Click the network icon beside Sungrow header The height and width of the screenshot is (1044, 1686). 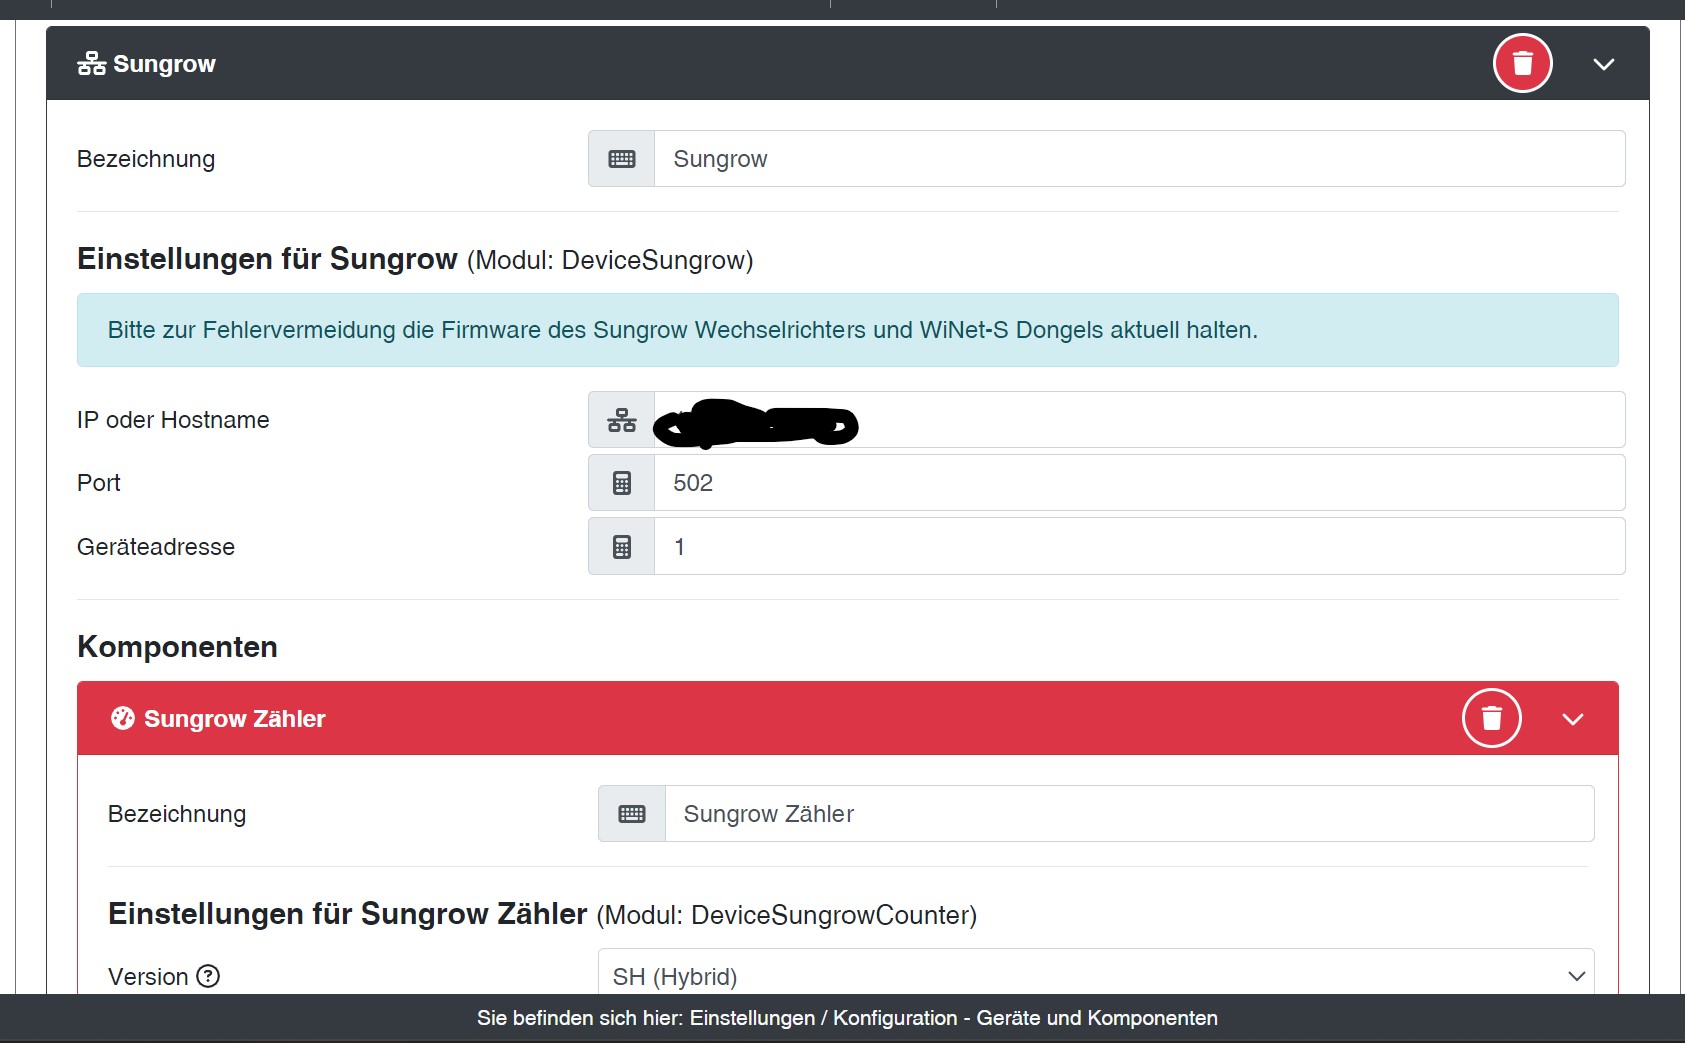(92, 64)
